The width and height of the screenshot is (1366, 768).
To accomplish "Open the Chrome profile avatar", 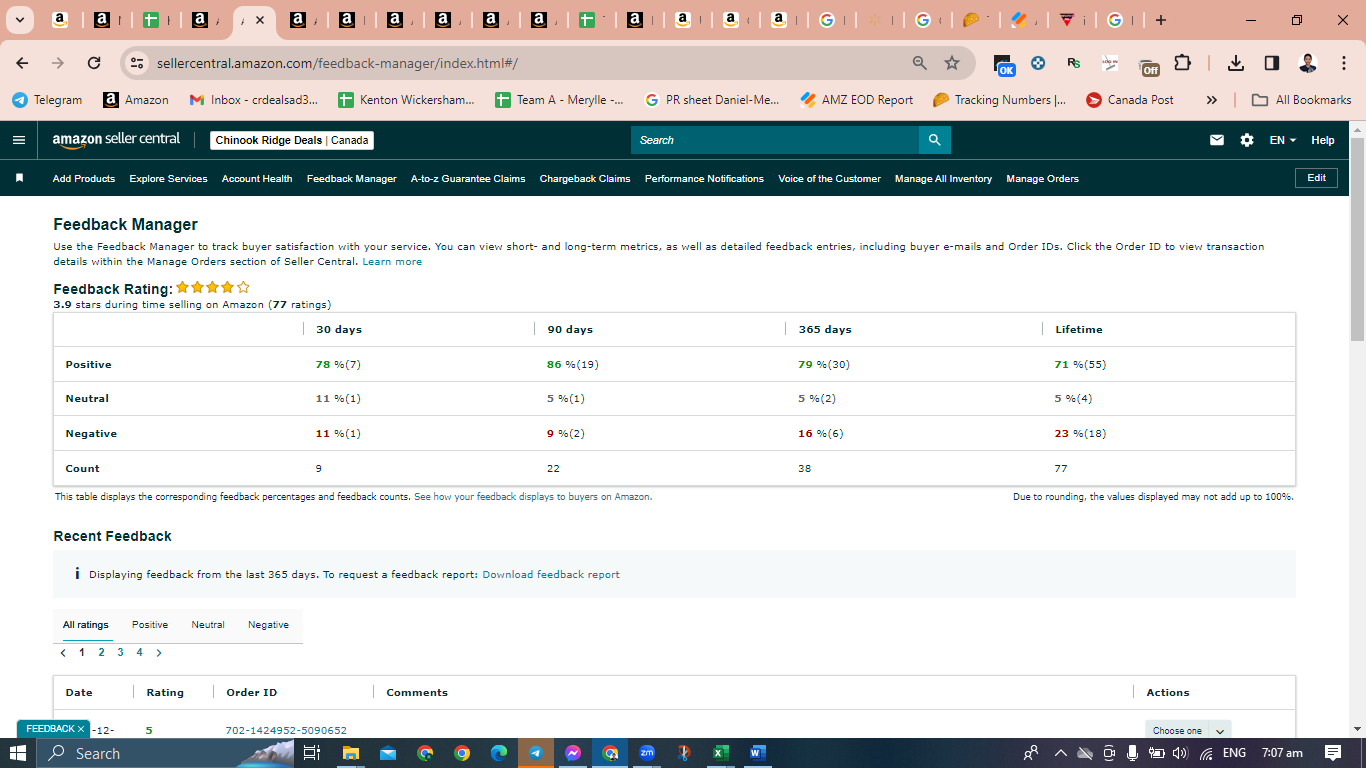I will pyautogui.click(x=1308, y=63).
